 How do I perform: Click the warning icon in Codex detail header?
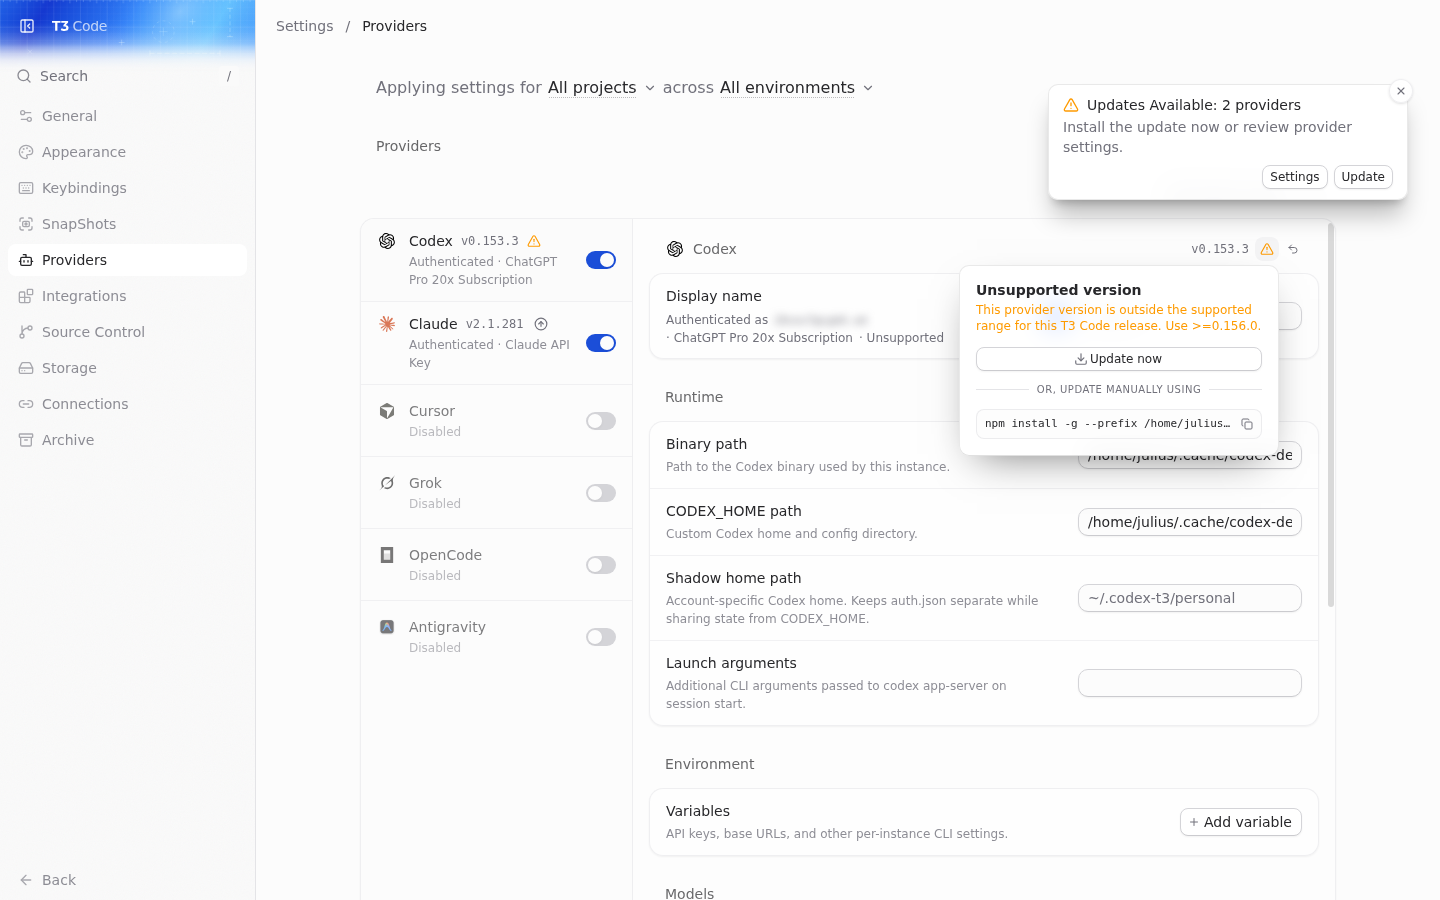pyautogui.click(x=1267, y=249)
